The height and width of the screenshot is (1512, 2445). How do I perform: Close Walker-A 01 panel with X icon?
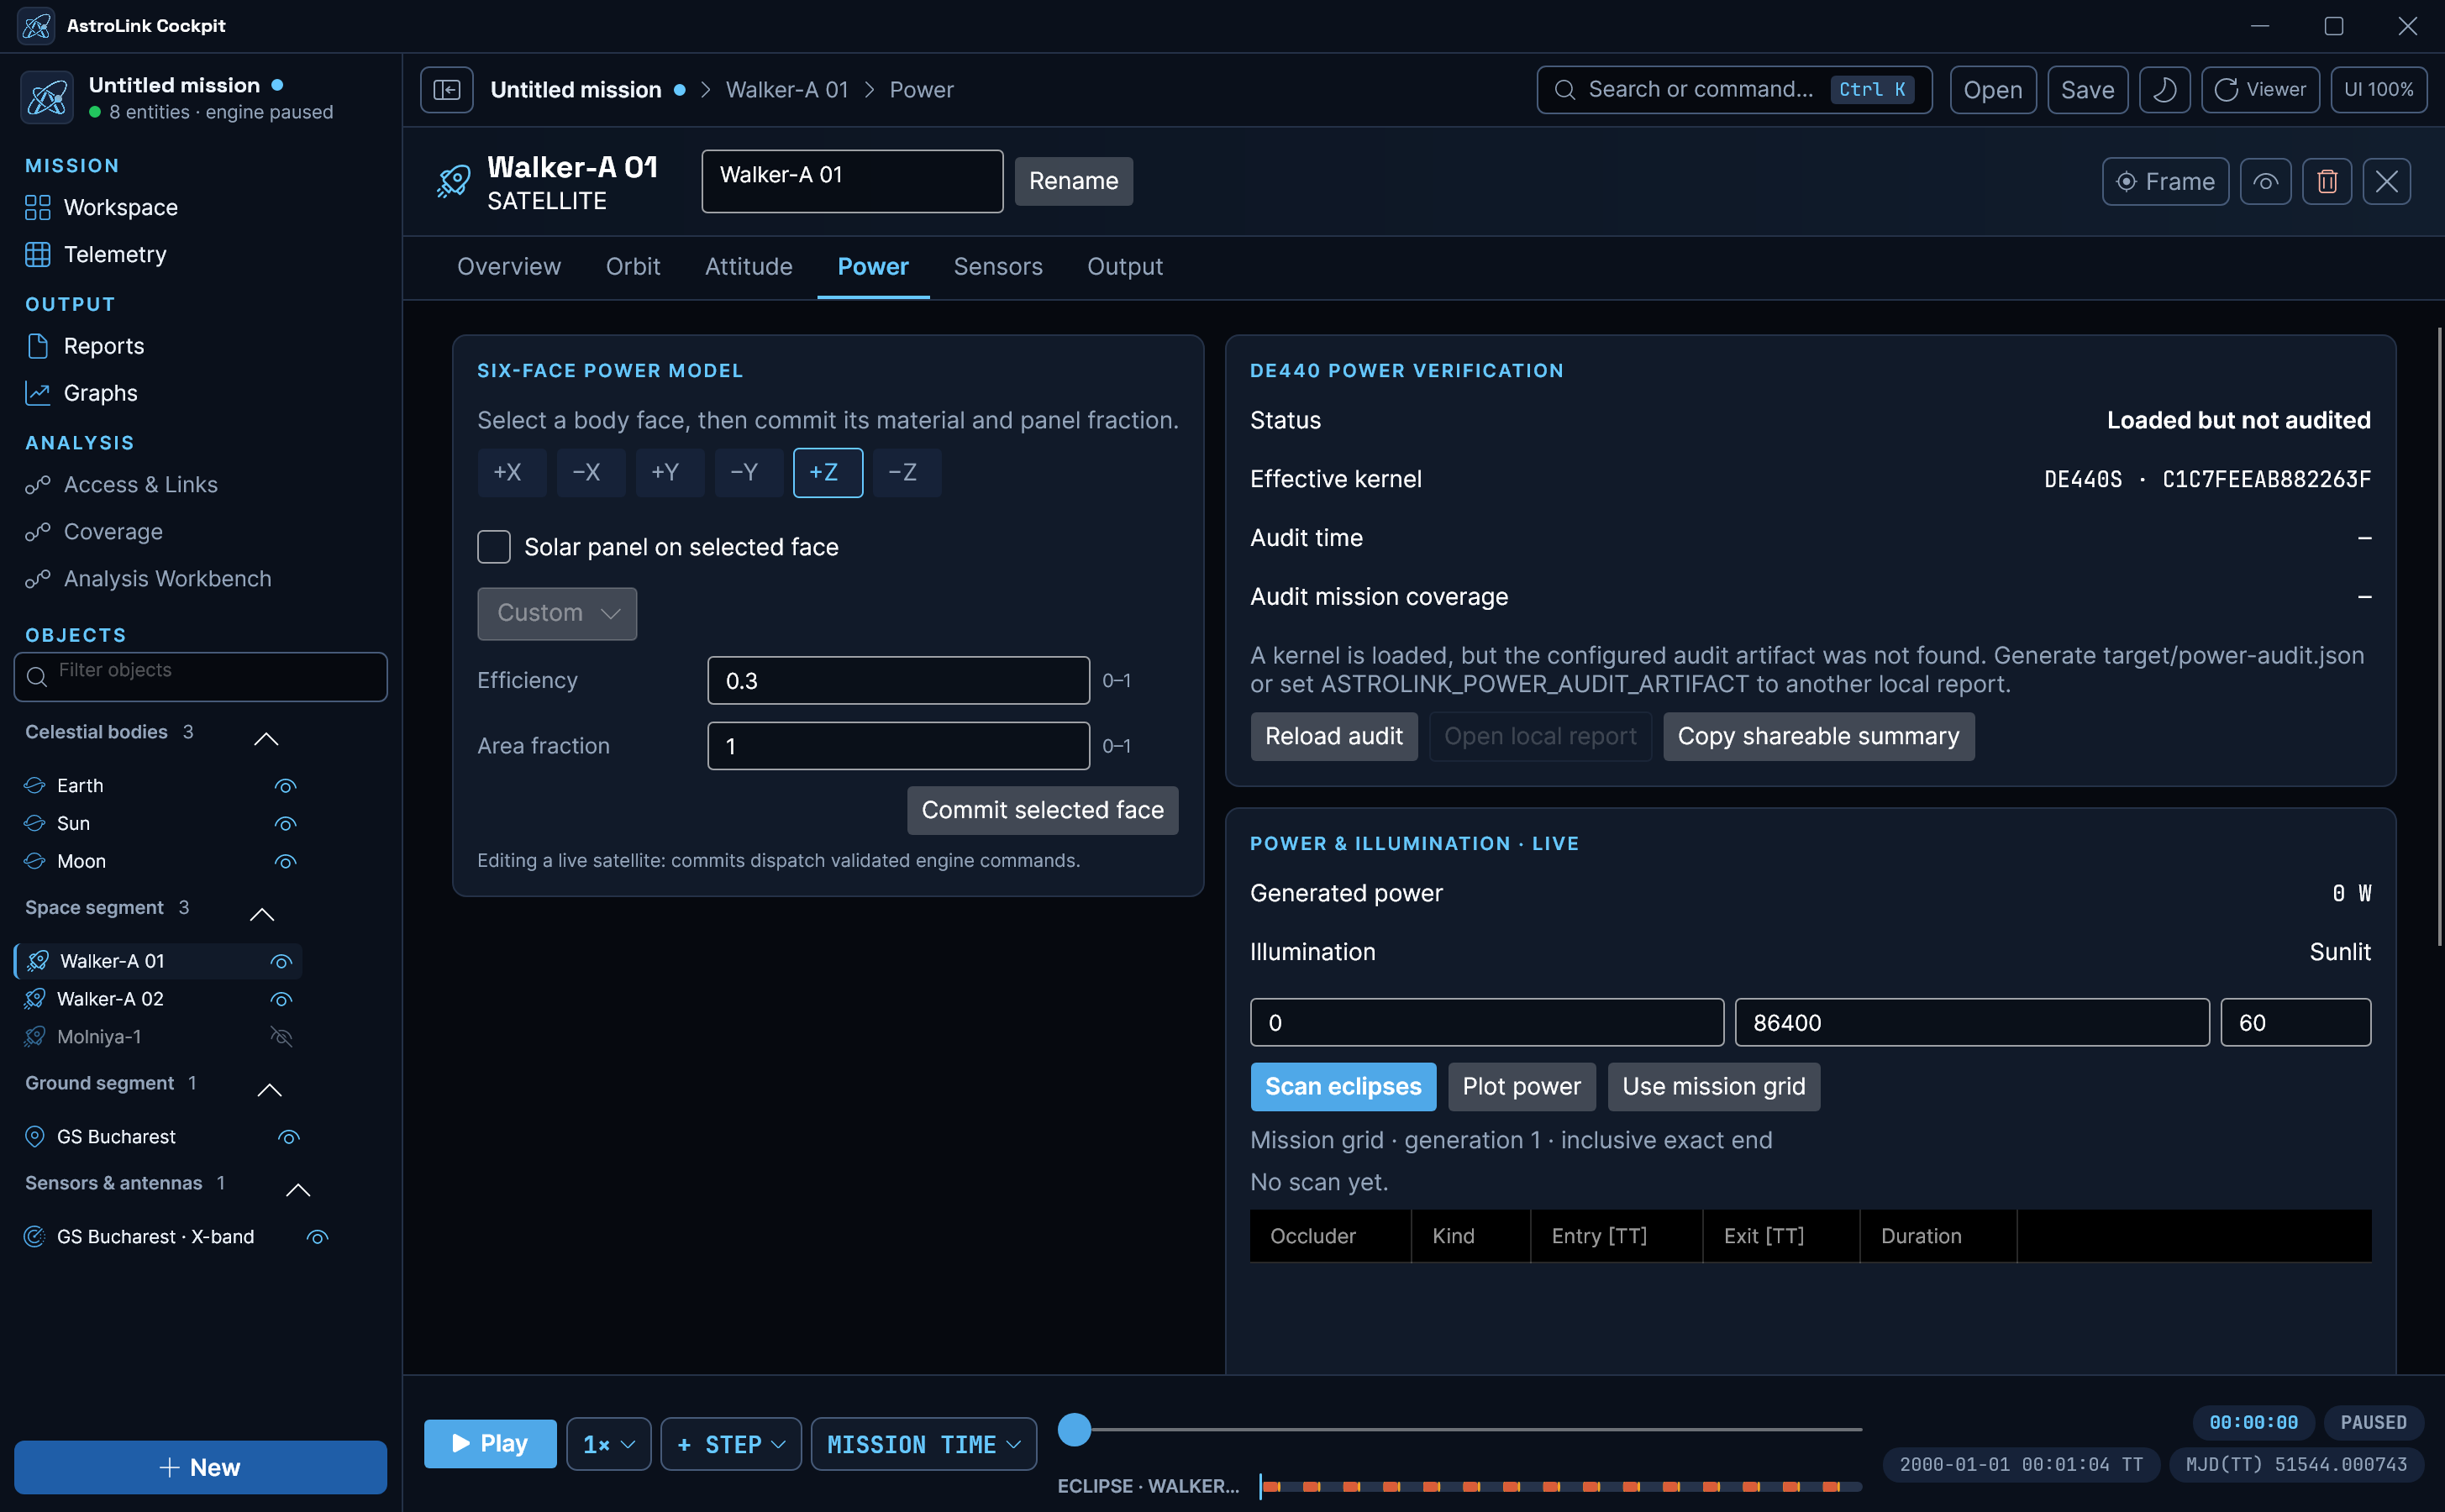[2386, 181]
